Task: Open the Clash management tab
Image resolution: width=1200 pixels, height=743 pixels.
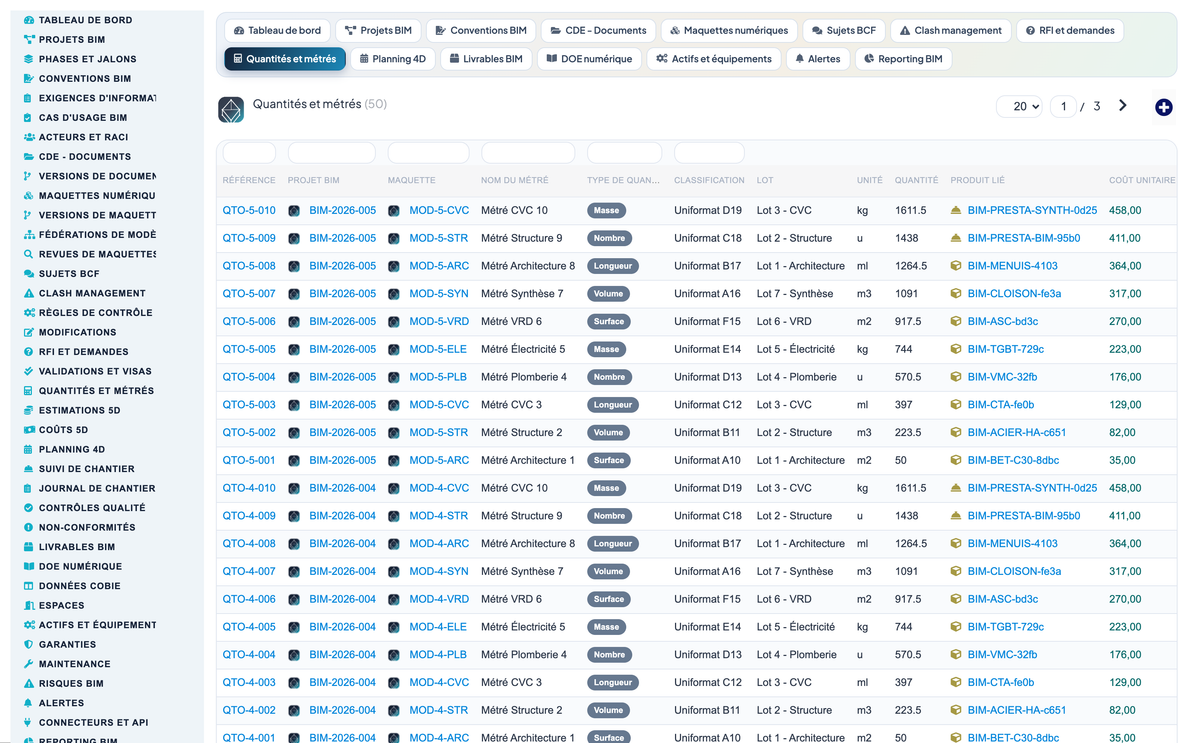Action: click(x=950, y=31)
